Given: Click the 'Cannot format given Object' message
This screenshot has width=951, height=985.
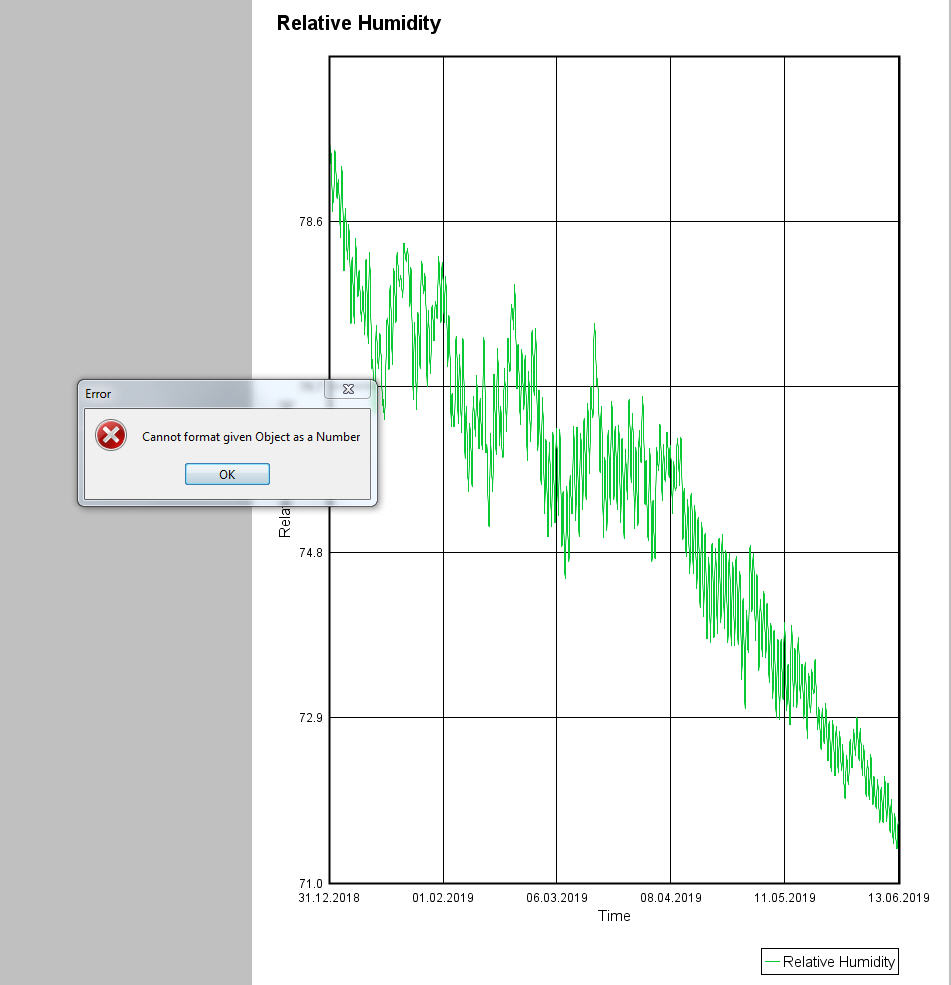Looking at the screenshot, I should [x=251, y=436].
